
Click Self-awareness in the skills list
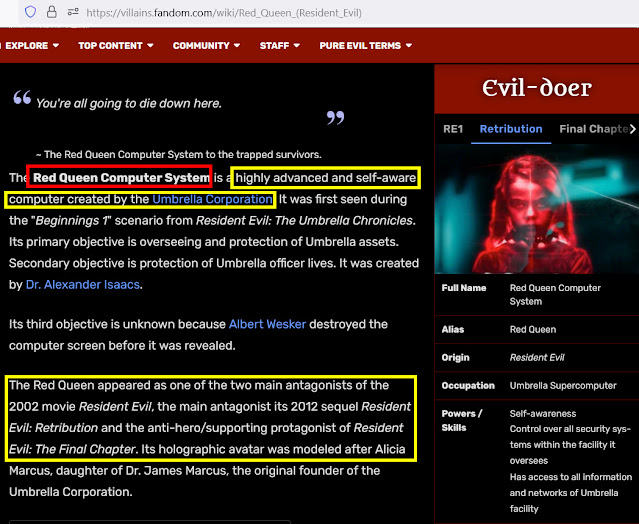(543, 414)
